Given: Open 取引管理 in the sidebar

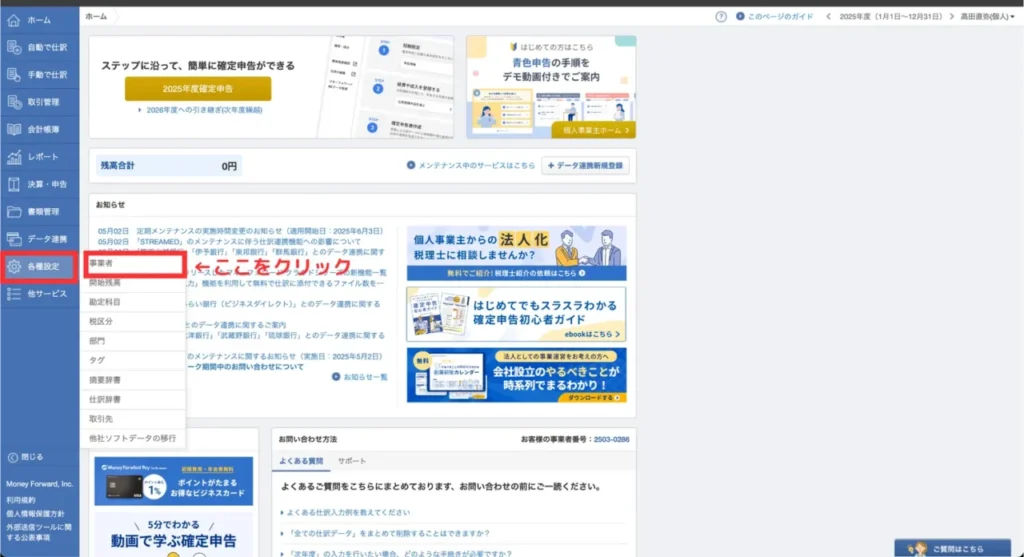Looking at the screenshot, I should tap(39, 102).
